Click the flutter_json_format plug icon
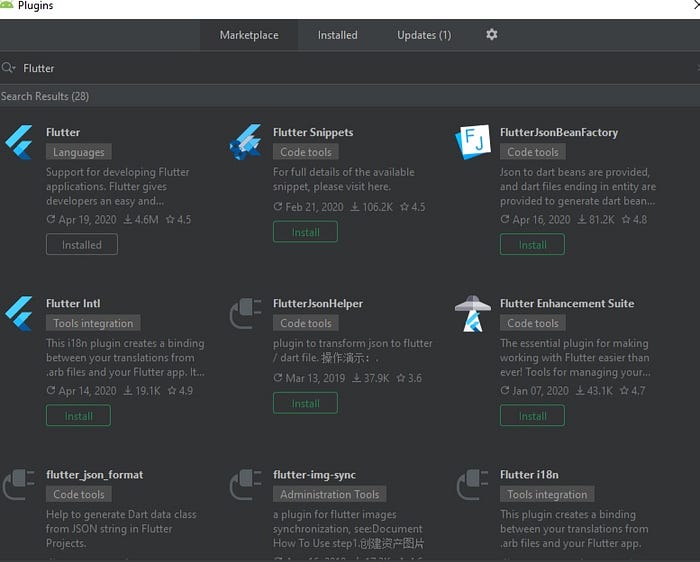 click(19, 484)
